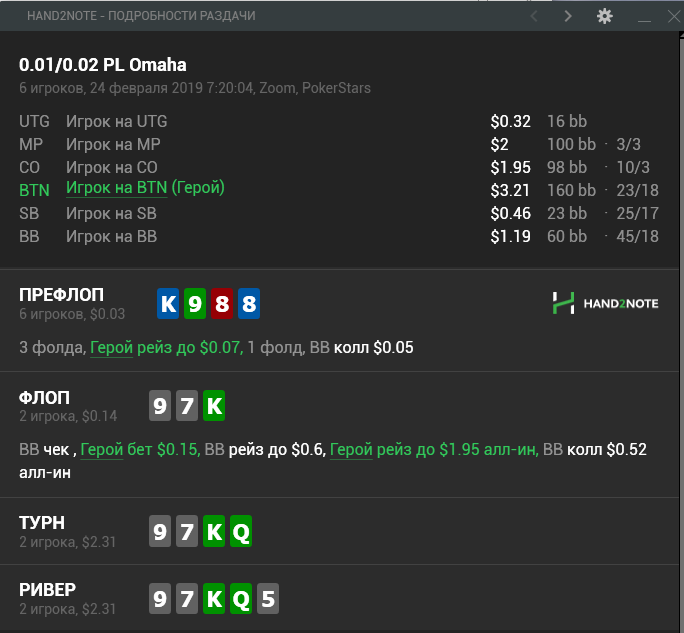
Task: Click the vertical scrollbar on the right edge
Action: (x=681, y=332)
